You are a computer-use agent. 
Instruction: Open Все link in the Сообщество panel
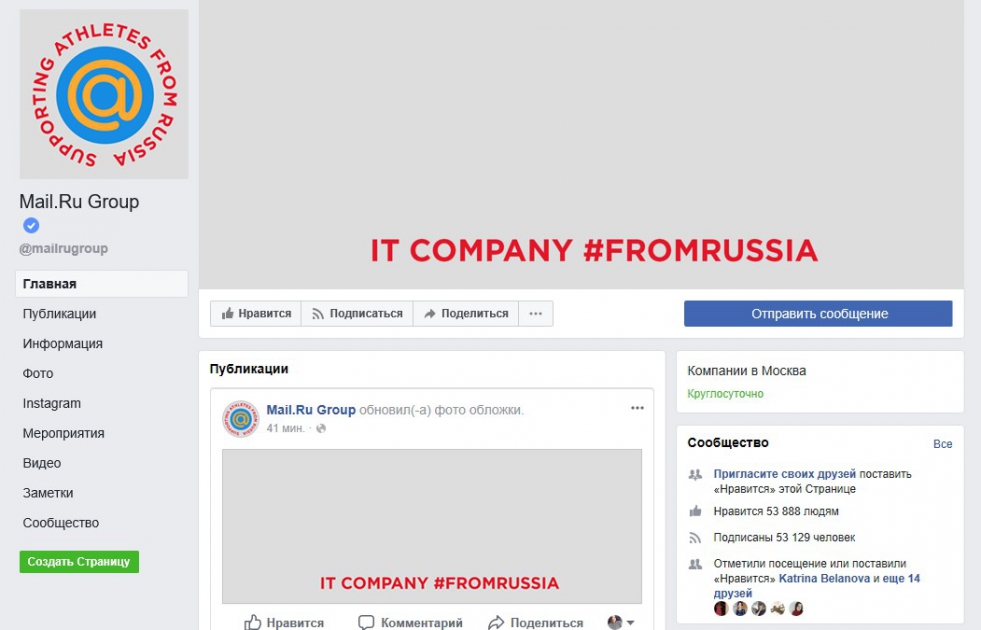(942, 444)
